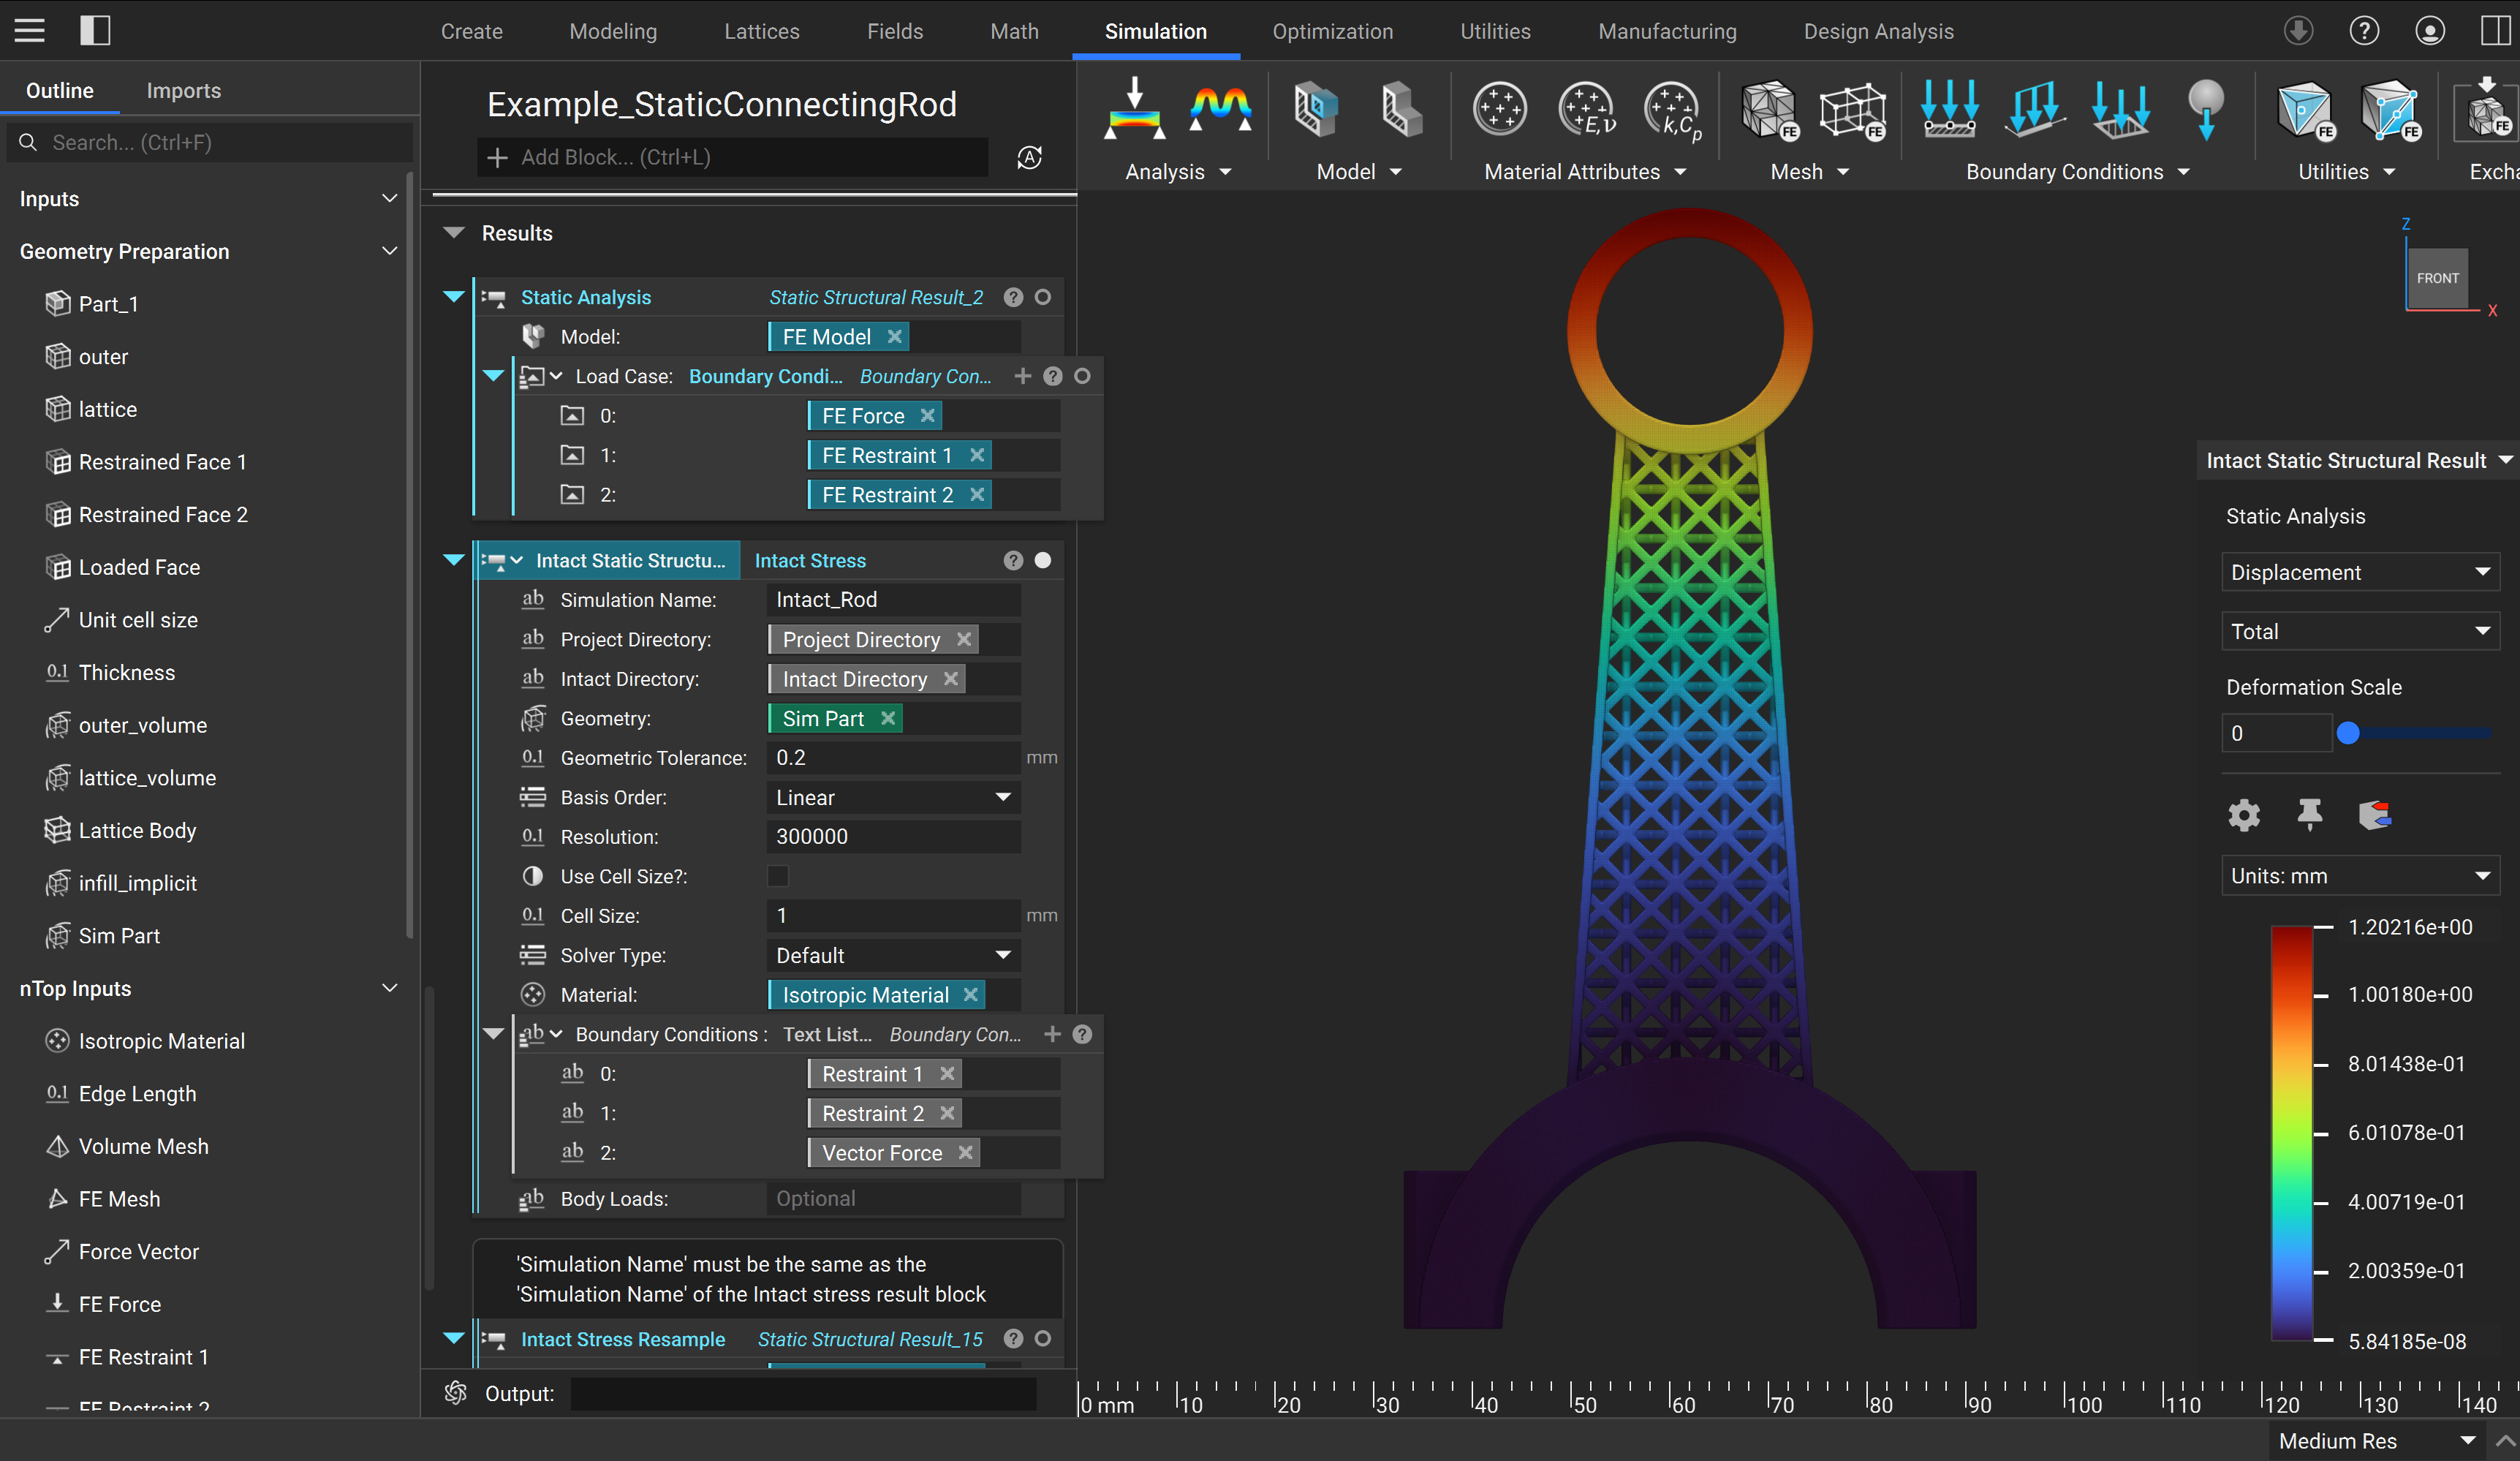Click the first Boundary Conditions restraint icon
2520x1461 pixels.
(1949, 108)
